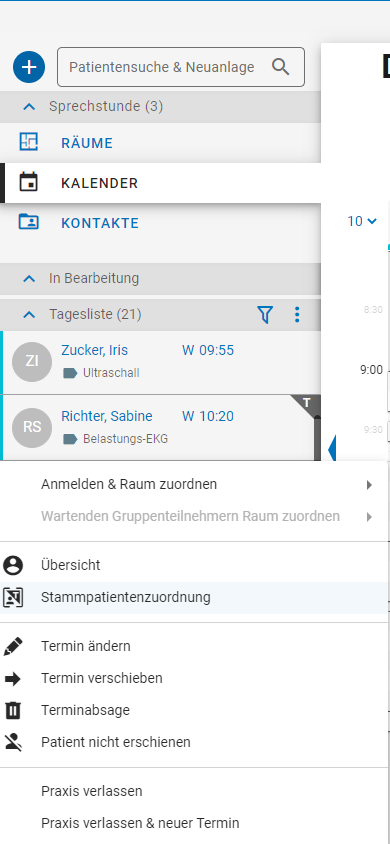390x844 pixels.
Task: Focus the Patientensuche & Neuanlage field
Action: (x=181, y=67)
